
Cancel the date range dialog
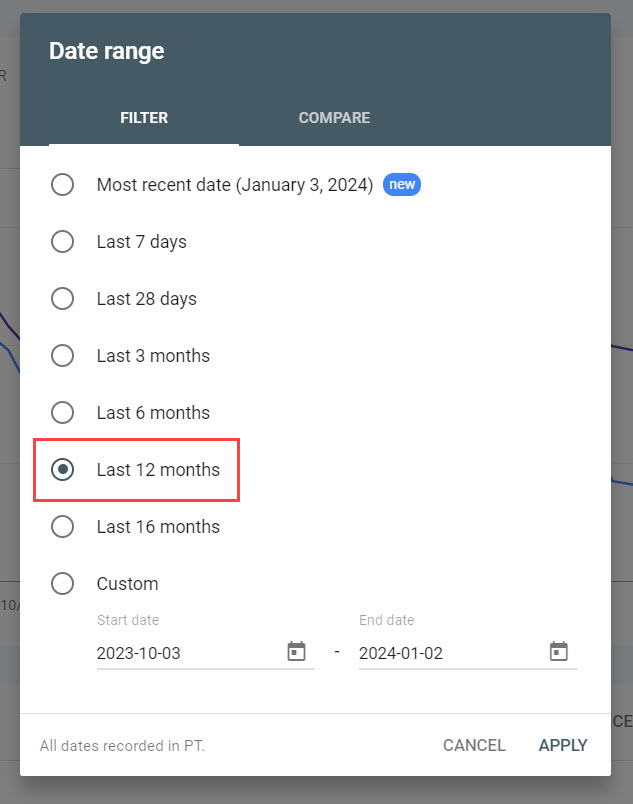(474, 745)
